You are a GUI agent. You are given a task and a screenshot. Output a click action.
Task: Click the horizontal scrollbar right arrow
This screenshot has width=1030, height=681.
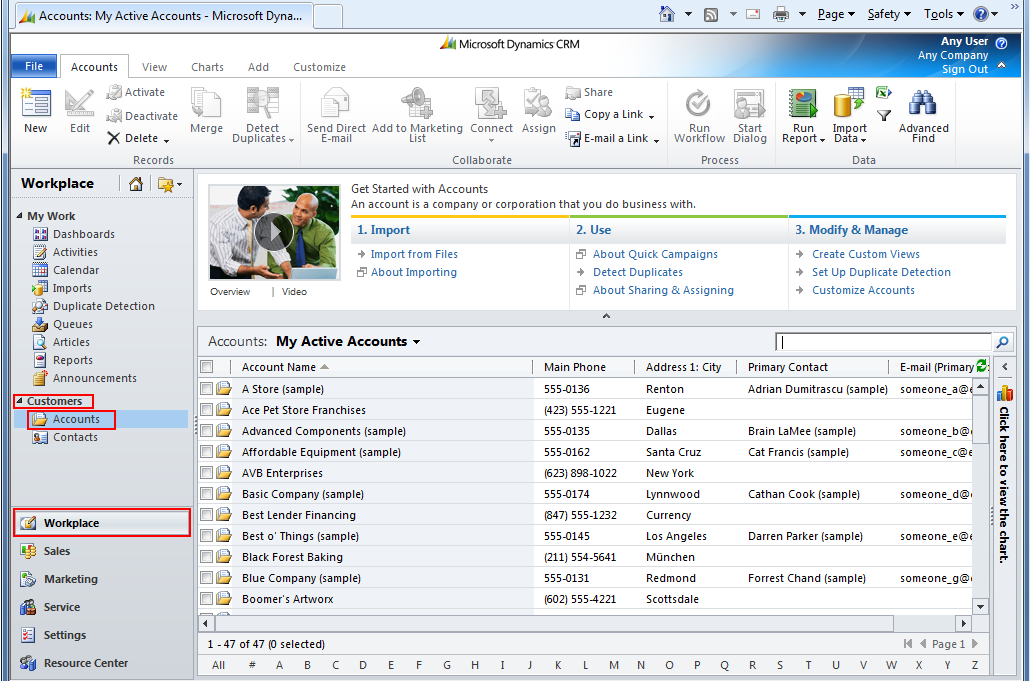tap(963, 623)
